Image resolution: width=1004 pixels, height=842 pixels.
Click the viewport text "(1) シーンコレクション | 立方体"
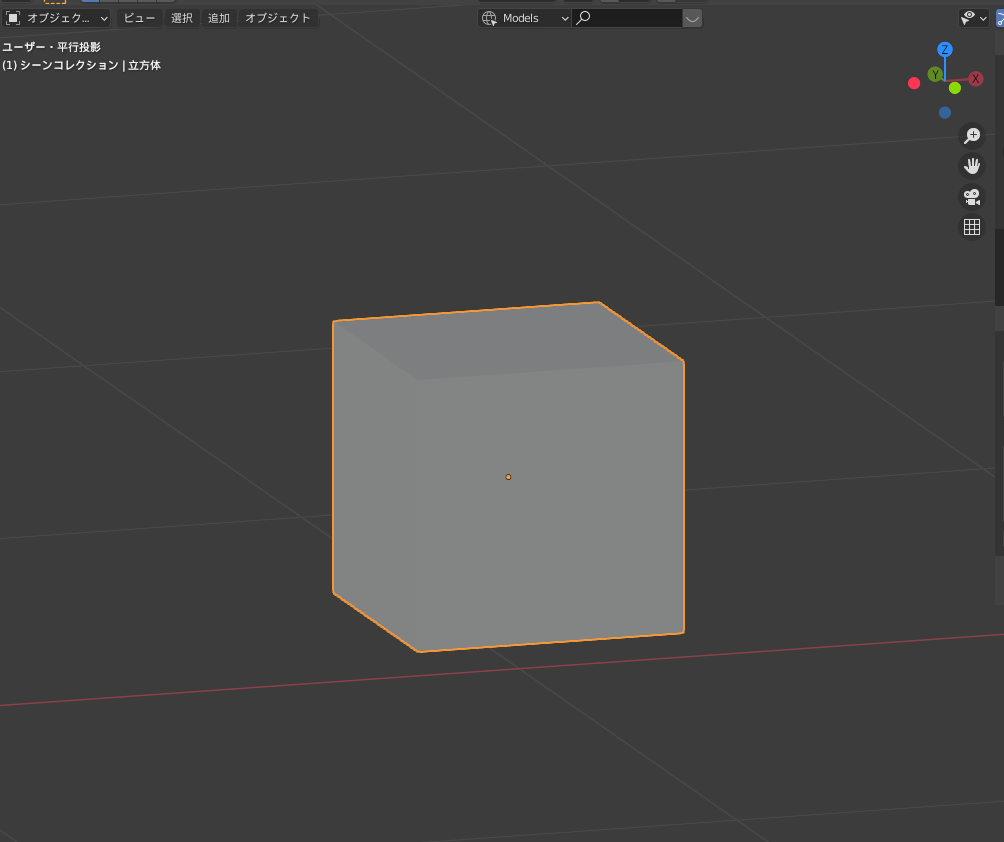pyautogui.click(x=81, y=65)
